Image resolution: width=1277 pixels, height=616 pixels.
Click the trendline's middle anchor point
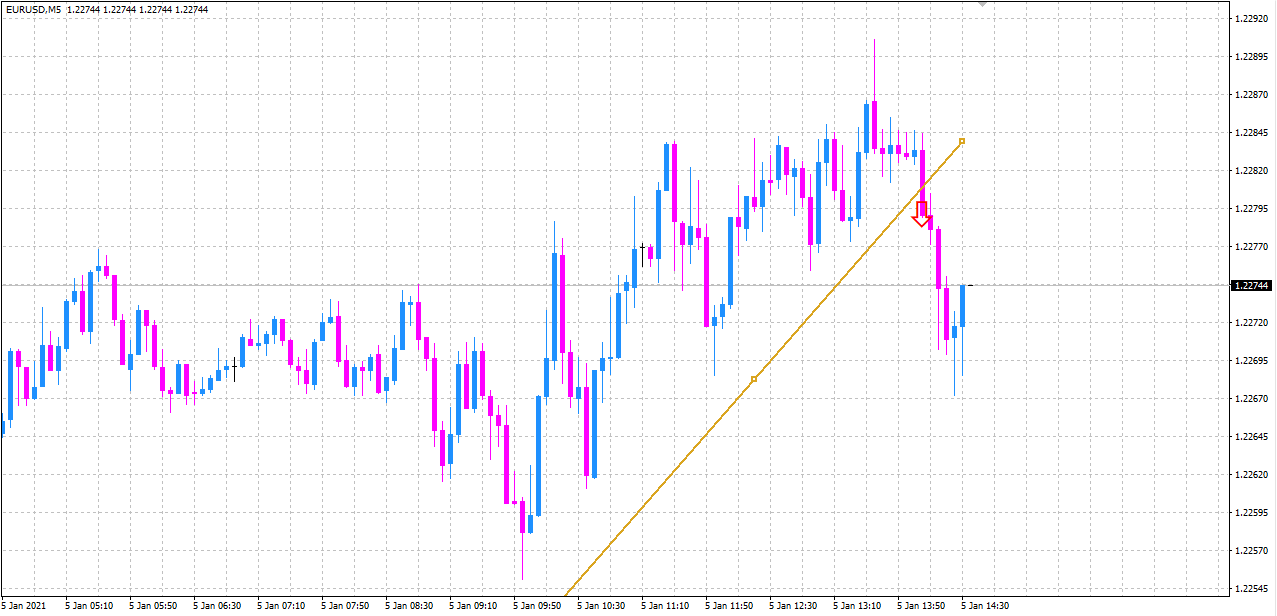[x=754, y=379]
